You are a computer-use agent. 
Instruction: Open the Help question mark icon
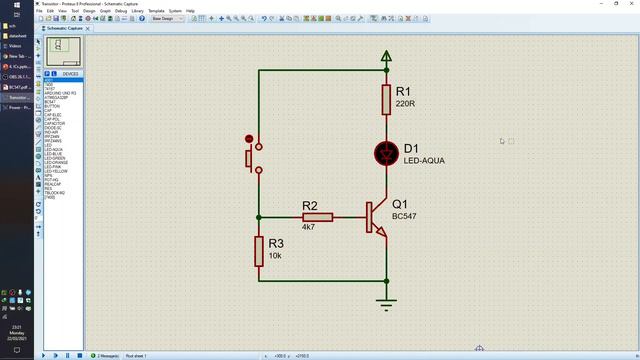tap(142, 18)
